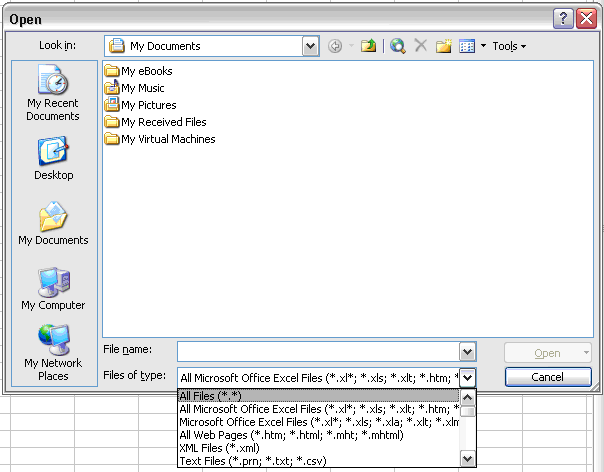Open the Tools menu
The image size is (604, 472).
click(x=508, y=46)
